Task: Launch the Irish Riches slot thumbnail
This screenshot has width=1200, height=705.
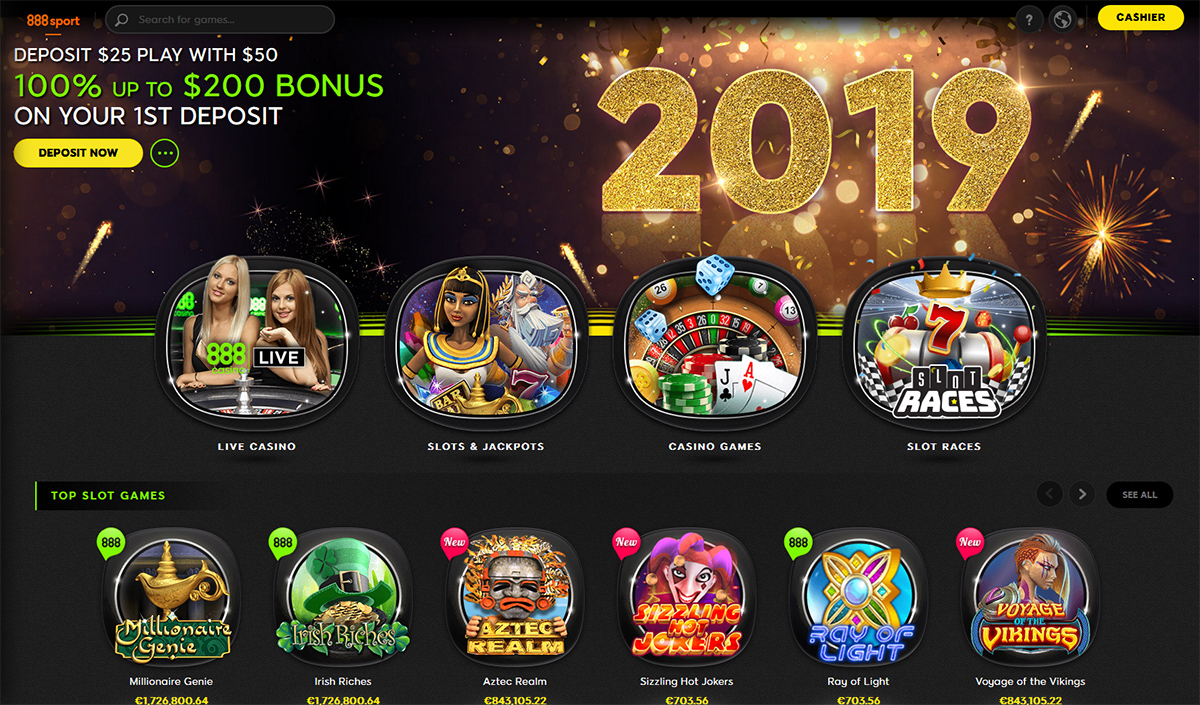Action: tap(342, 600)
